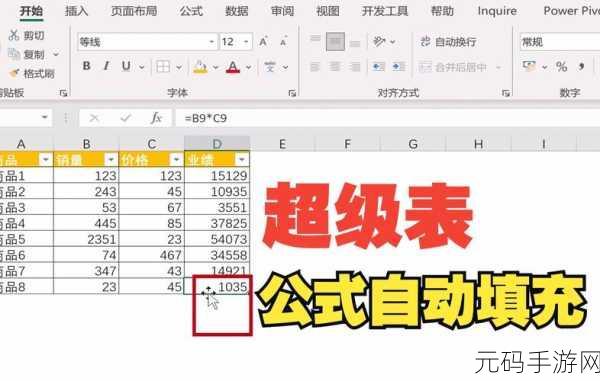Select column D header

tap(217, 144)
